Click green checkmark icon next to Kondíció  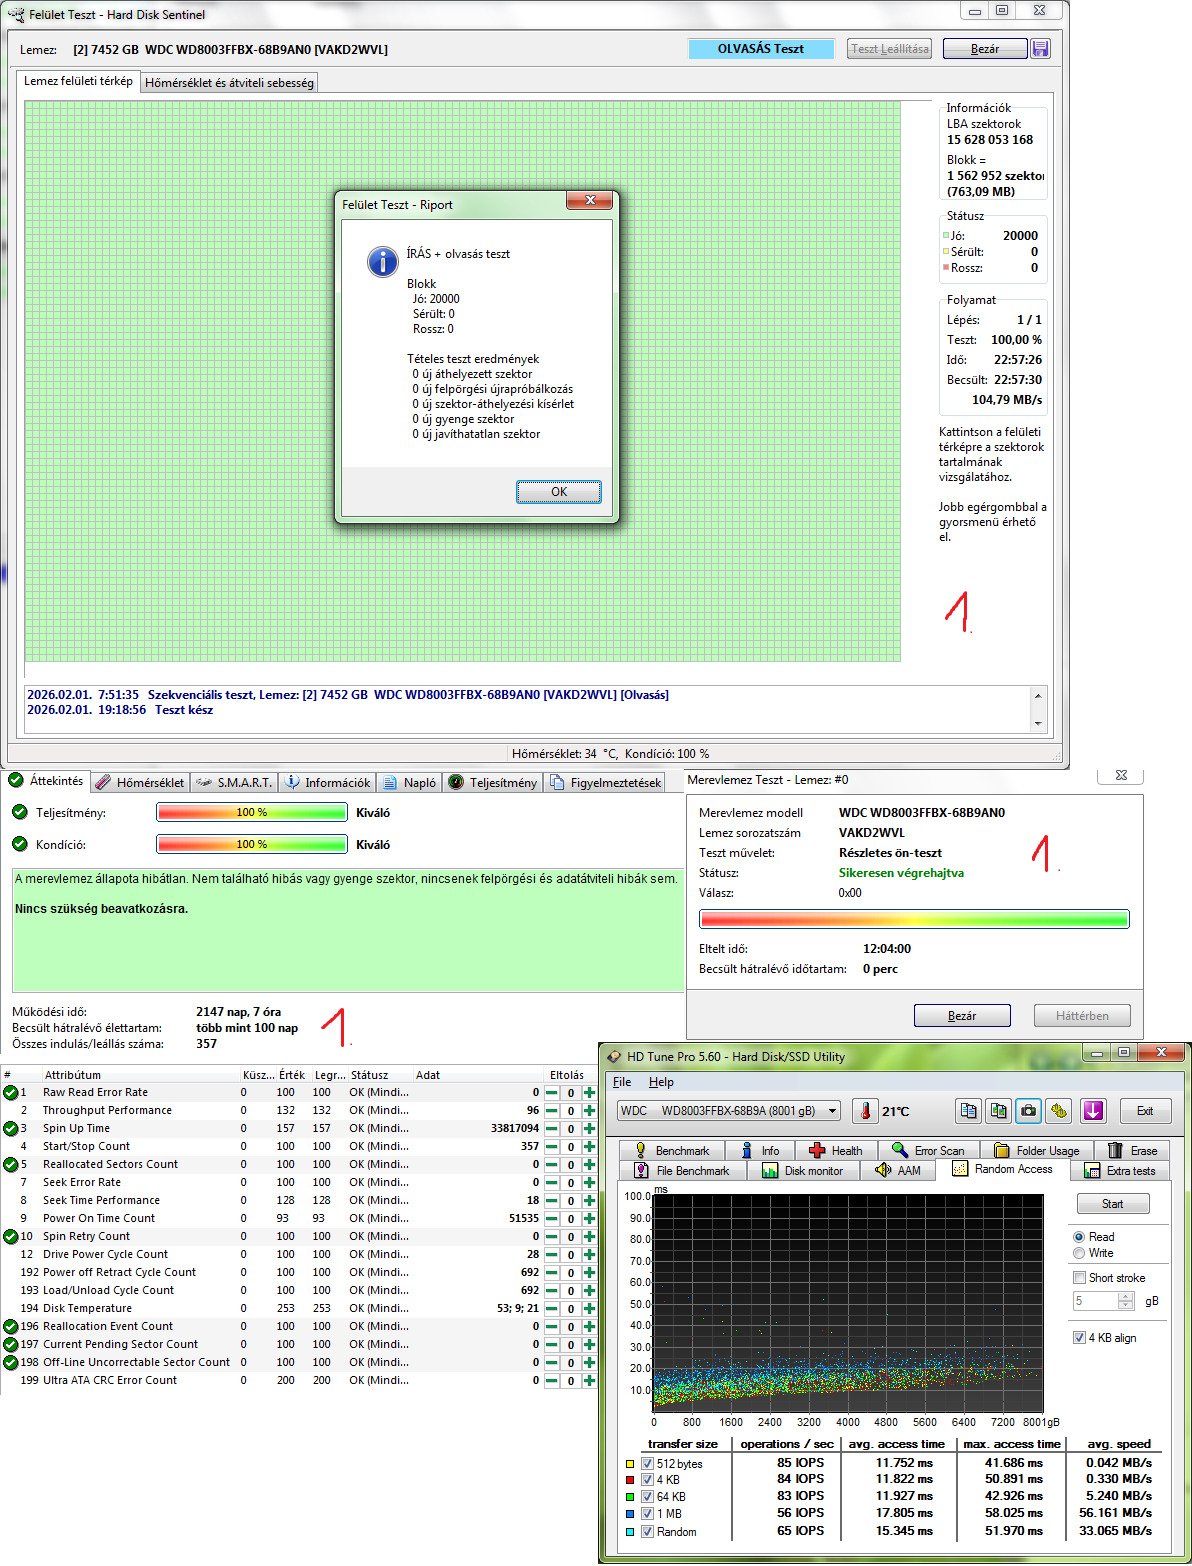pyautogui.click(x=20, y=844)
